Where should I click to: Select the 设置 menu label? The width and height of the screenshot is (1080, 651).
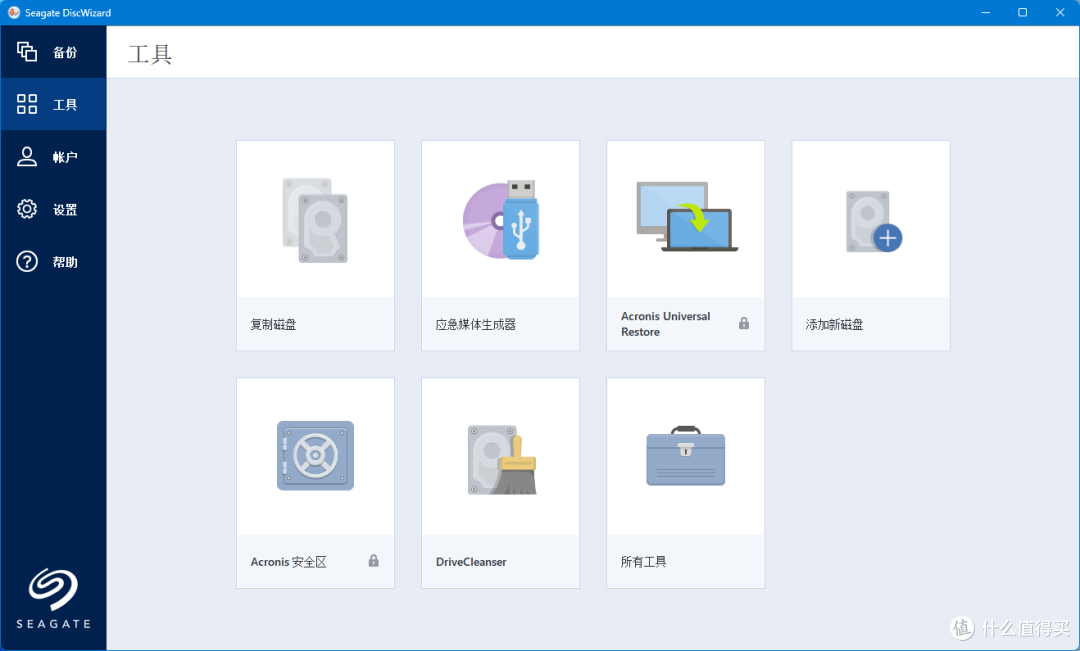65,209
